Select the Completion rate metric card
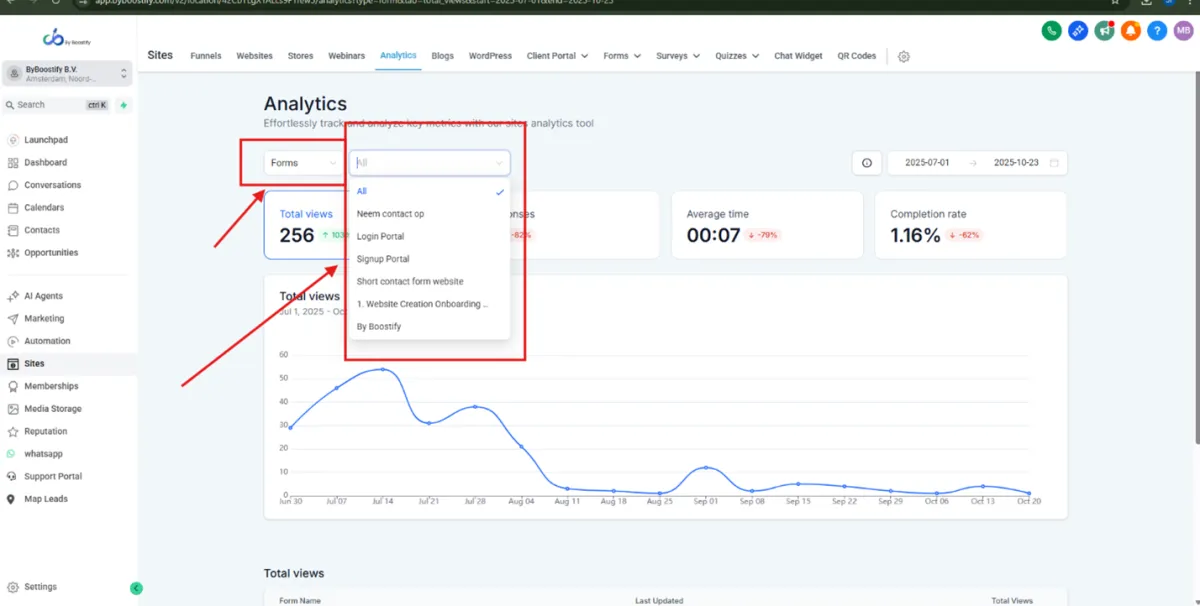This screenshot has width=1200, height=606. (x=969, y=225)
